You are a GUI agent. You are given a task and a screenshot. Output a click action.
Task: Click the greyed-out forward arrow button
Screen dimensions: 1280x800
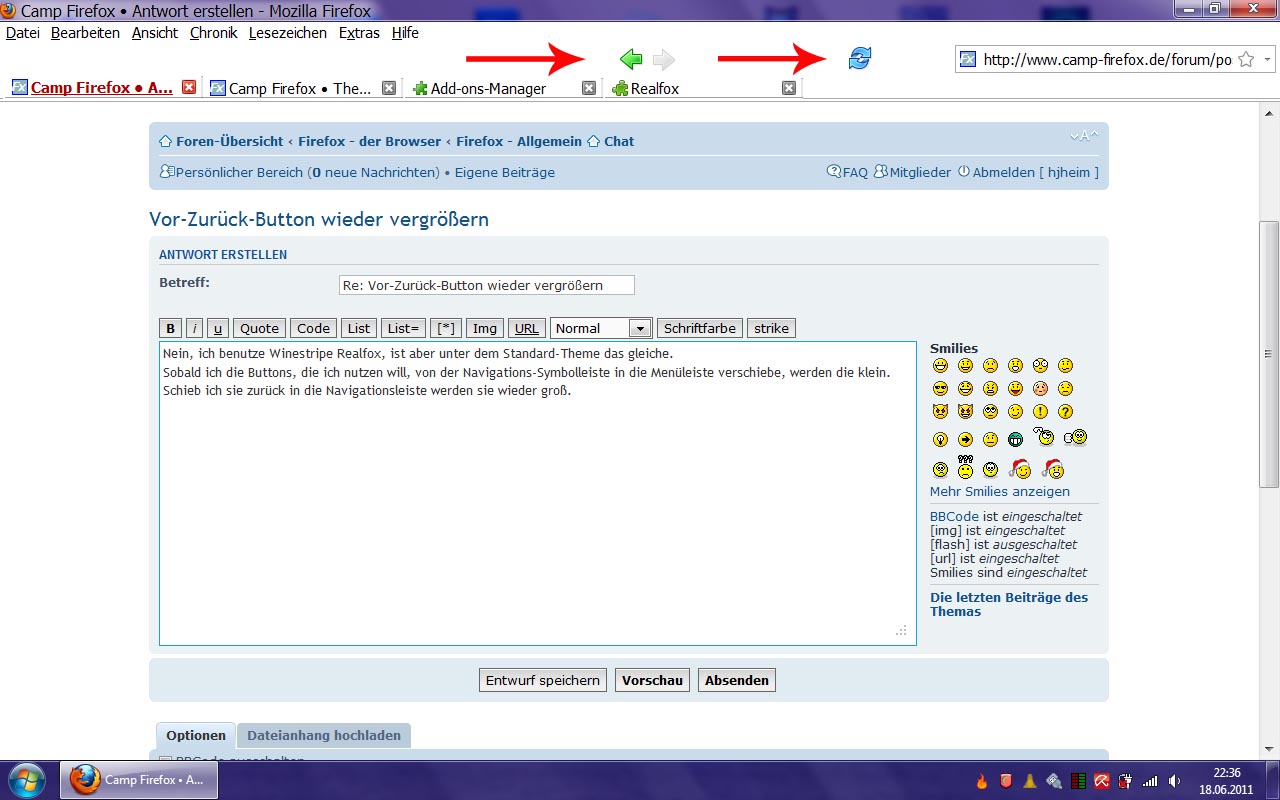click(x=664, y=59)
